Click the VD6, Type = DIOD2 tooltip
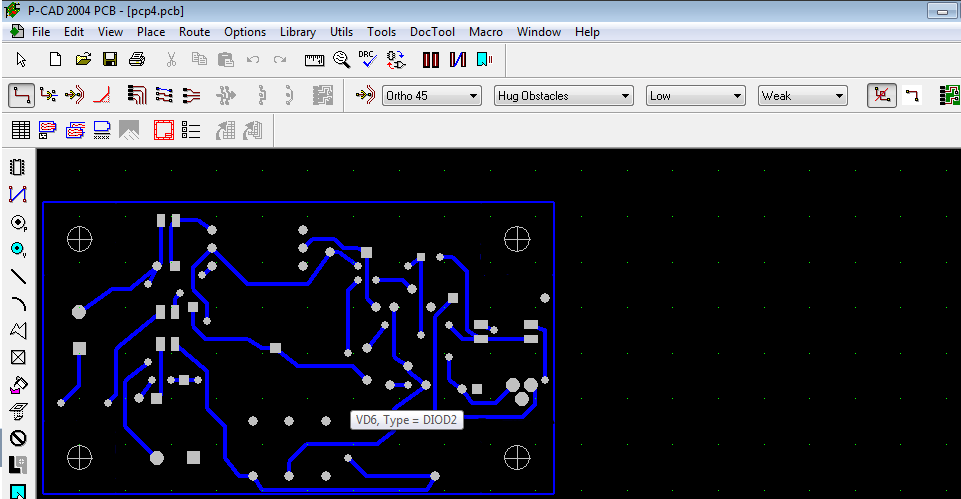This screenshot has height=499, width=961. point(407,420)
